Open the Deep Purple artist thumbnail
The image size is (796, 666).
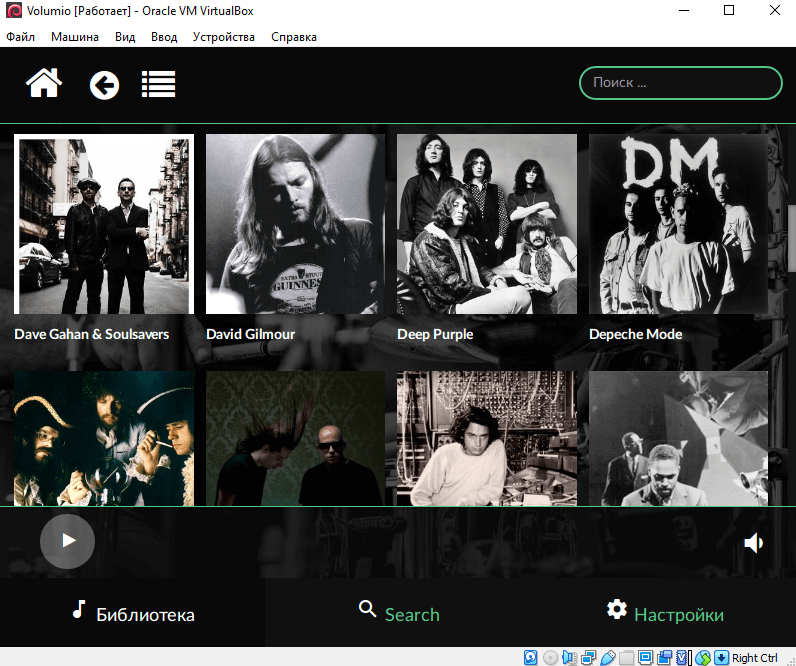click(486, 225)
